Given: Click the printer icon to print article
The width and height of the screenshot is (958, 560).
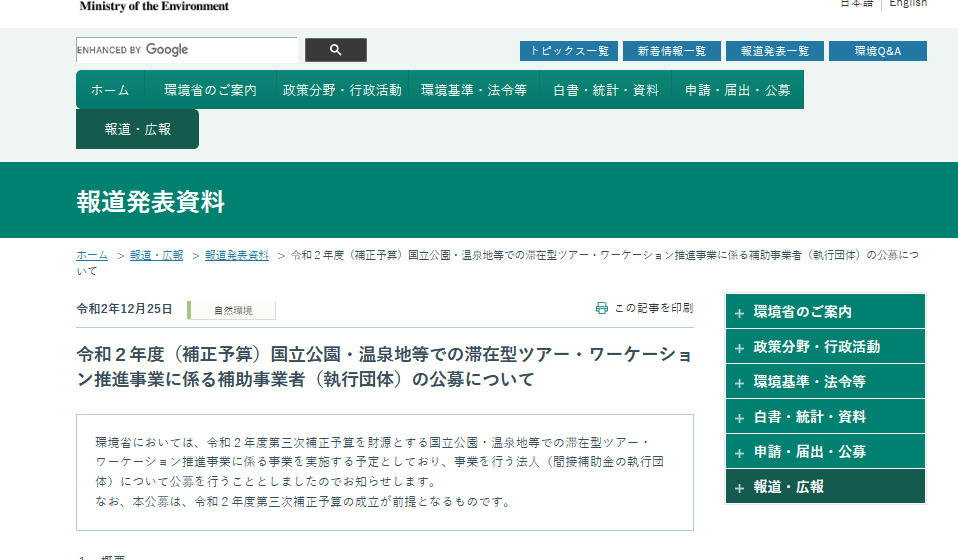Looking at the screenshot, I should pos(602,308).
